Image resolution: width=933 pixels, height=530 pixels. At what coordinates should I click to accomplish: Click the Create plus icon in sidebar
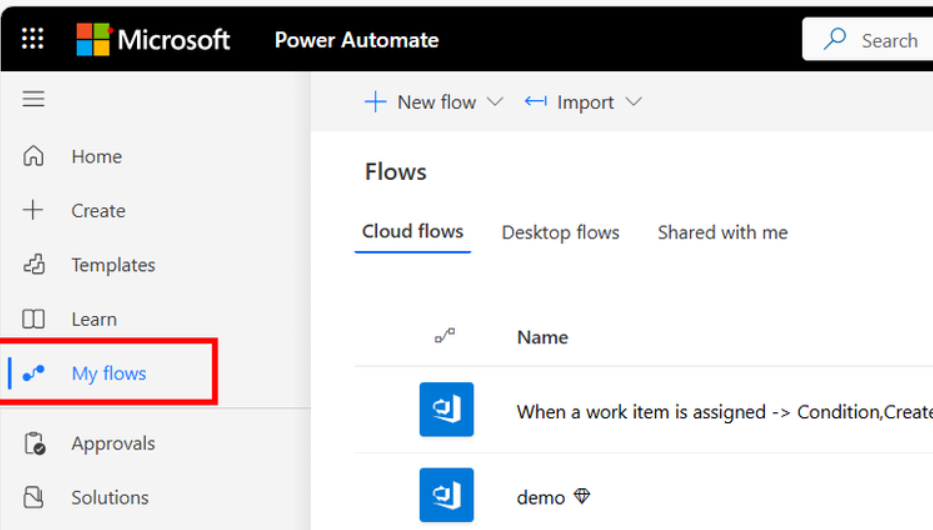33,210
